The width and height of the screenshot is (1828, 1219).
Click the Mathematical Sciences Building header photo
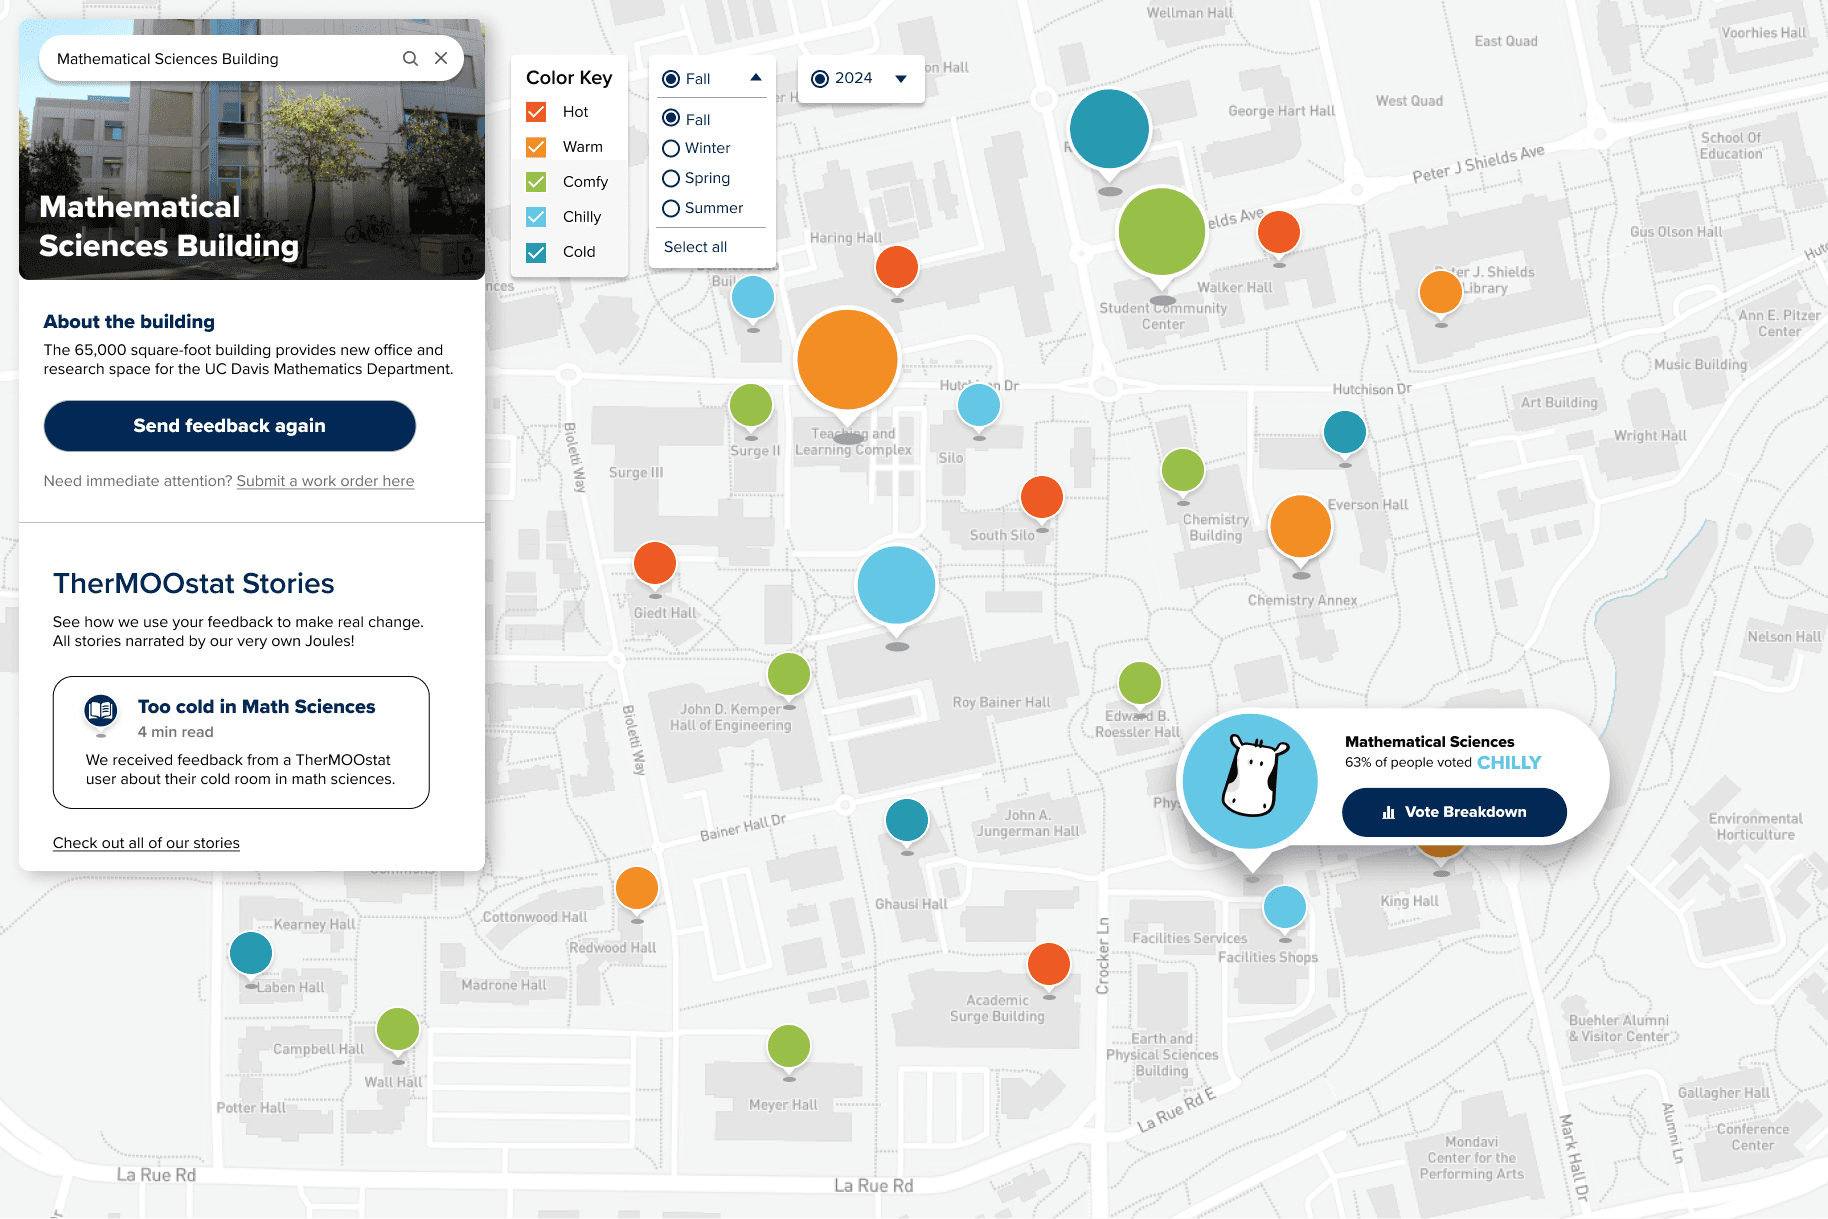point(252,150)
